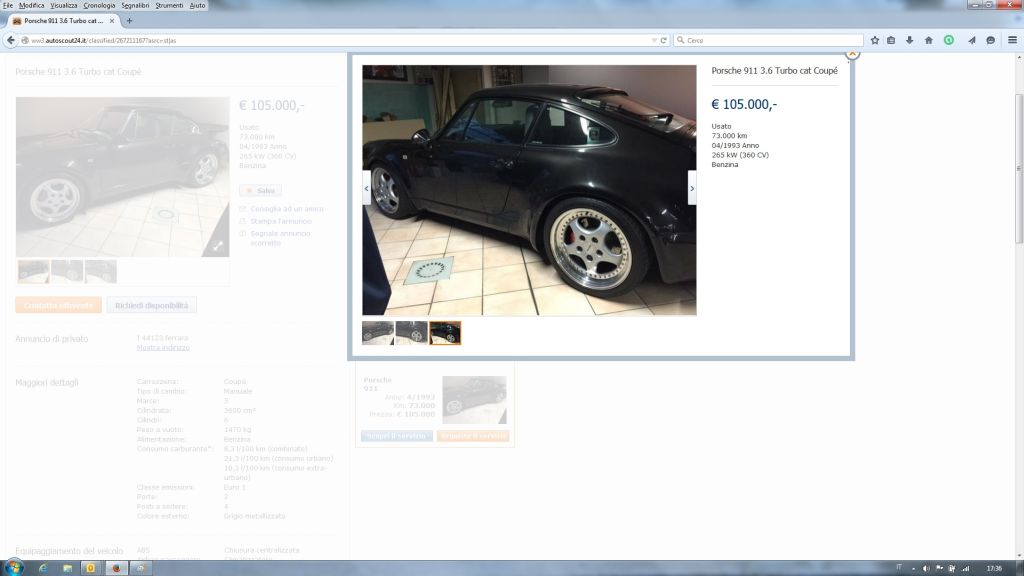Click the Contatta offerente button
The height and width of the screenshot is (576, 1024).
[x=59, y=305]
